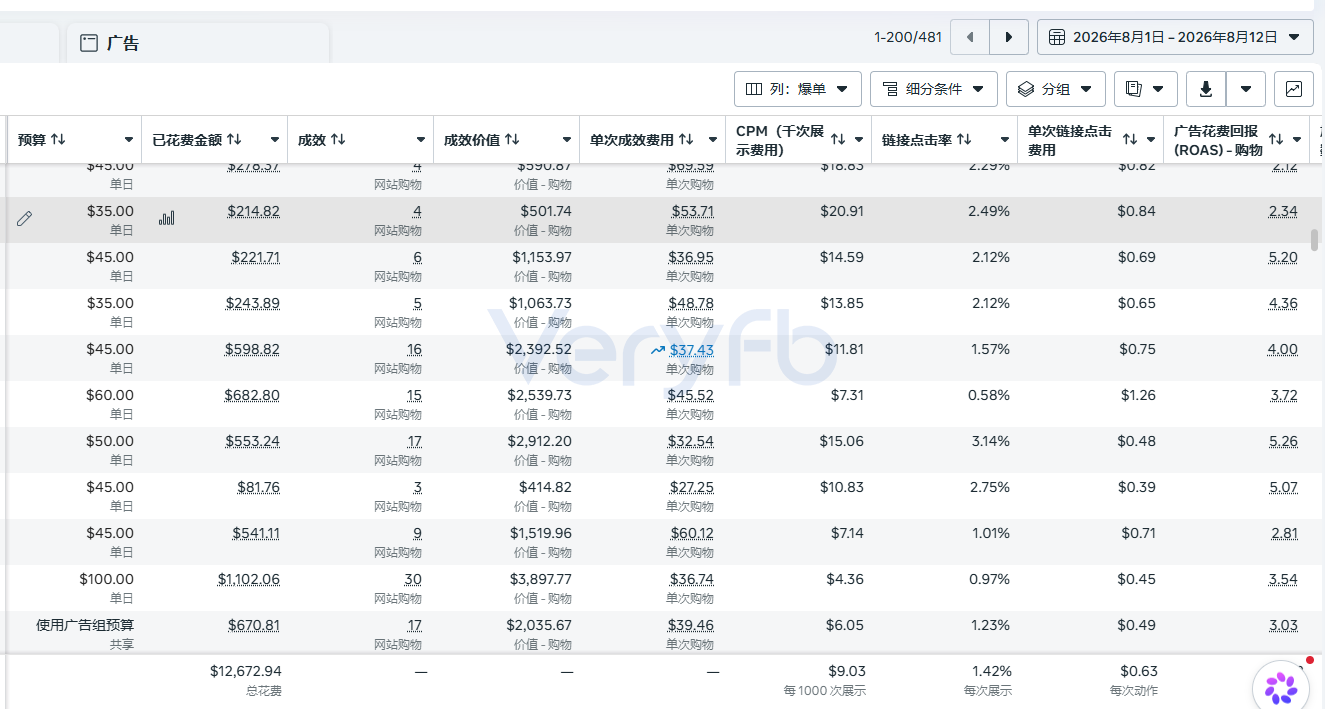This screenshot has height=709, width=1325.
Task: Sort by the 成效价值 column header
Action: [512, 139]
